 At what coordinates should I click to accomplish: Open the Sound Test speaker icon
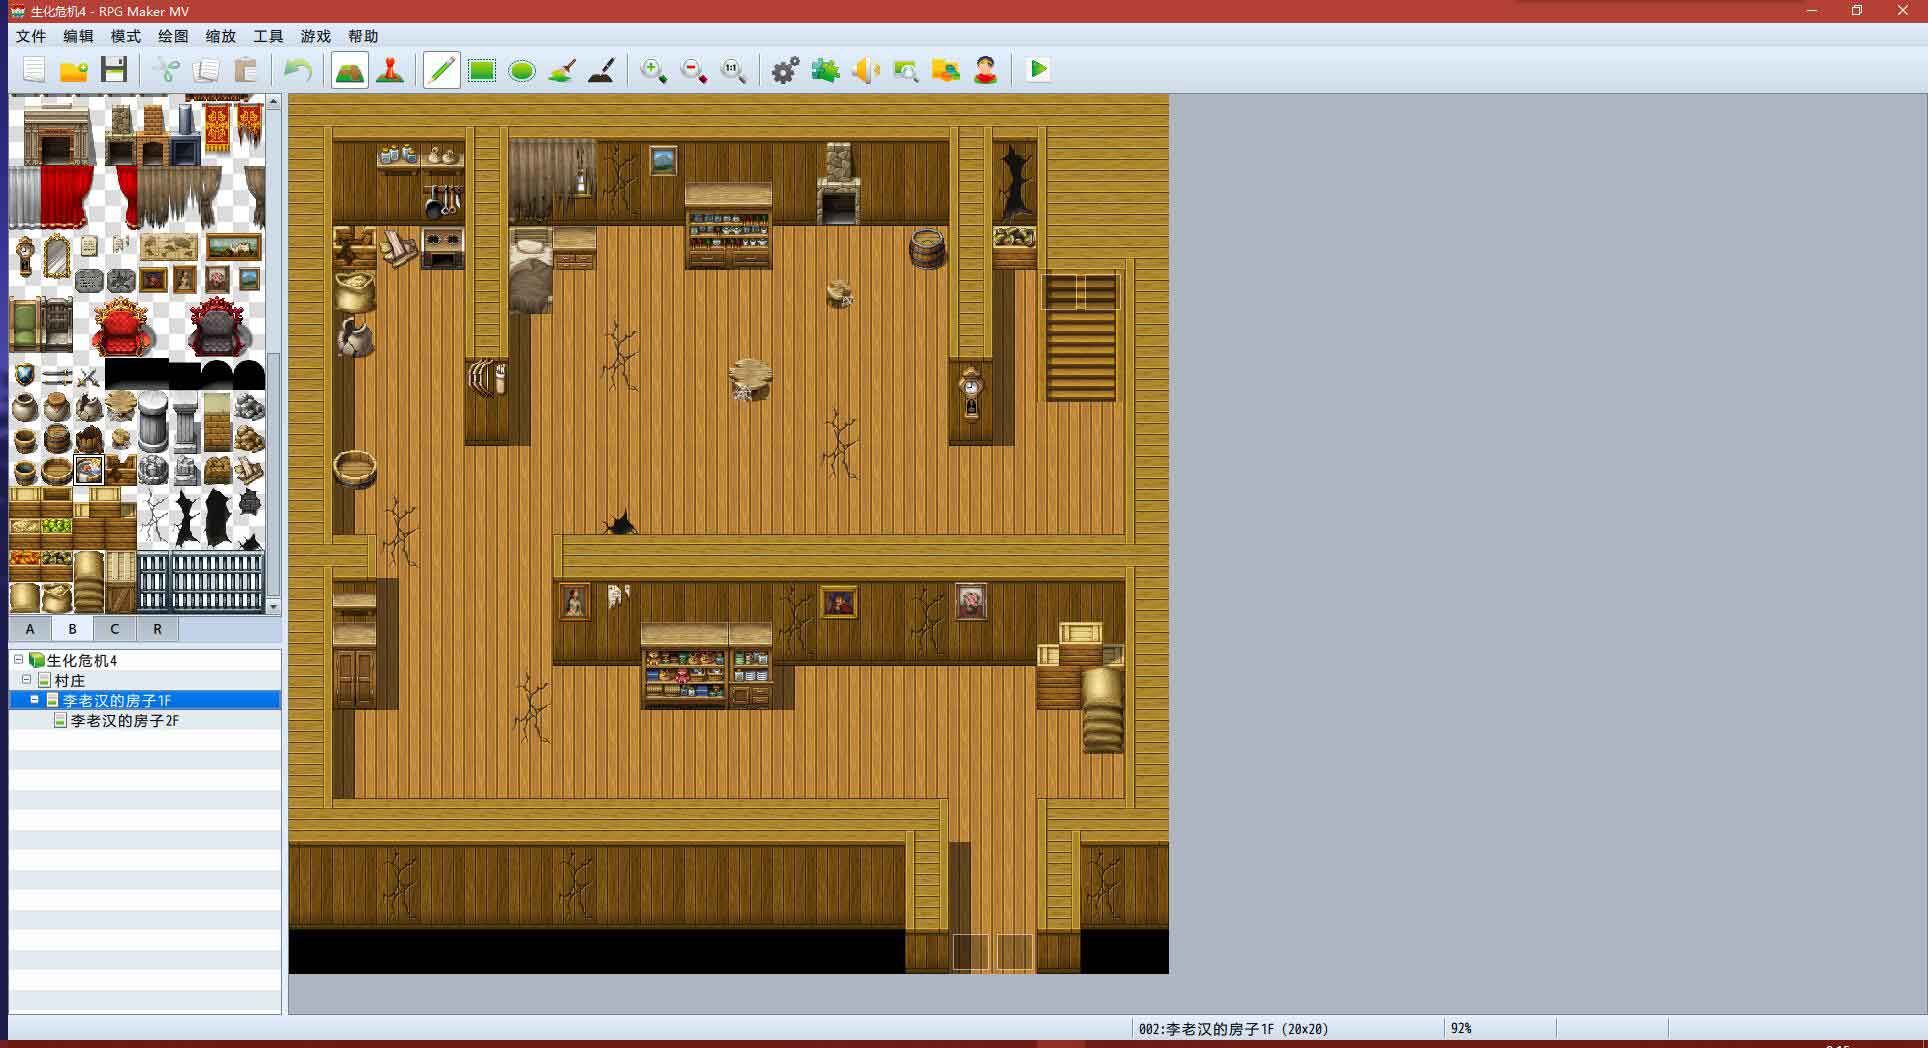click(865, 70)
